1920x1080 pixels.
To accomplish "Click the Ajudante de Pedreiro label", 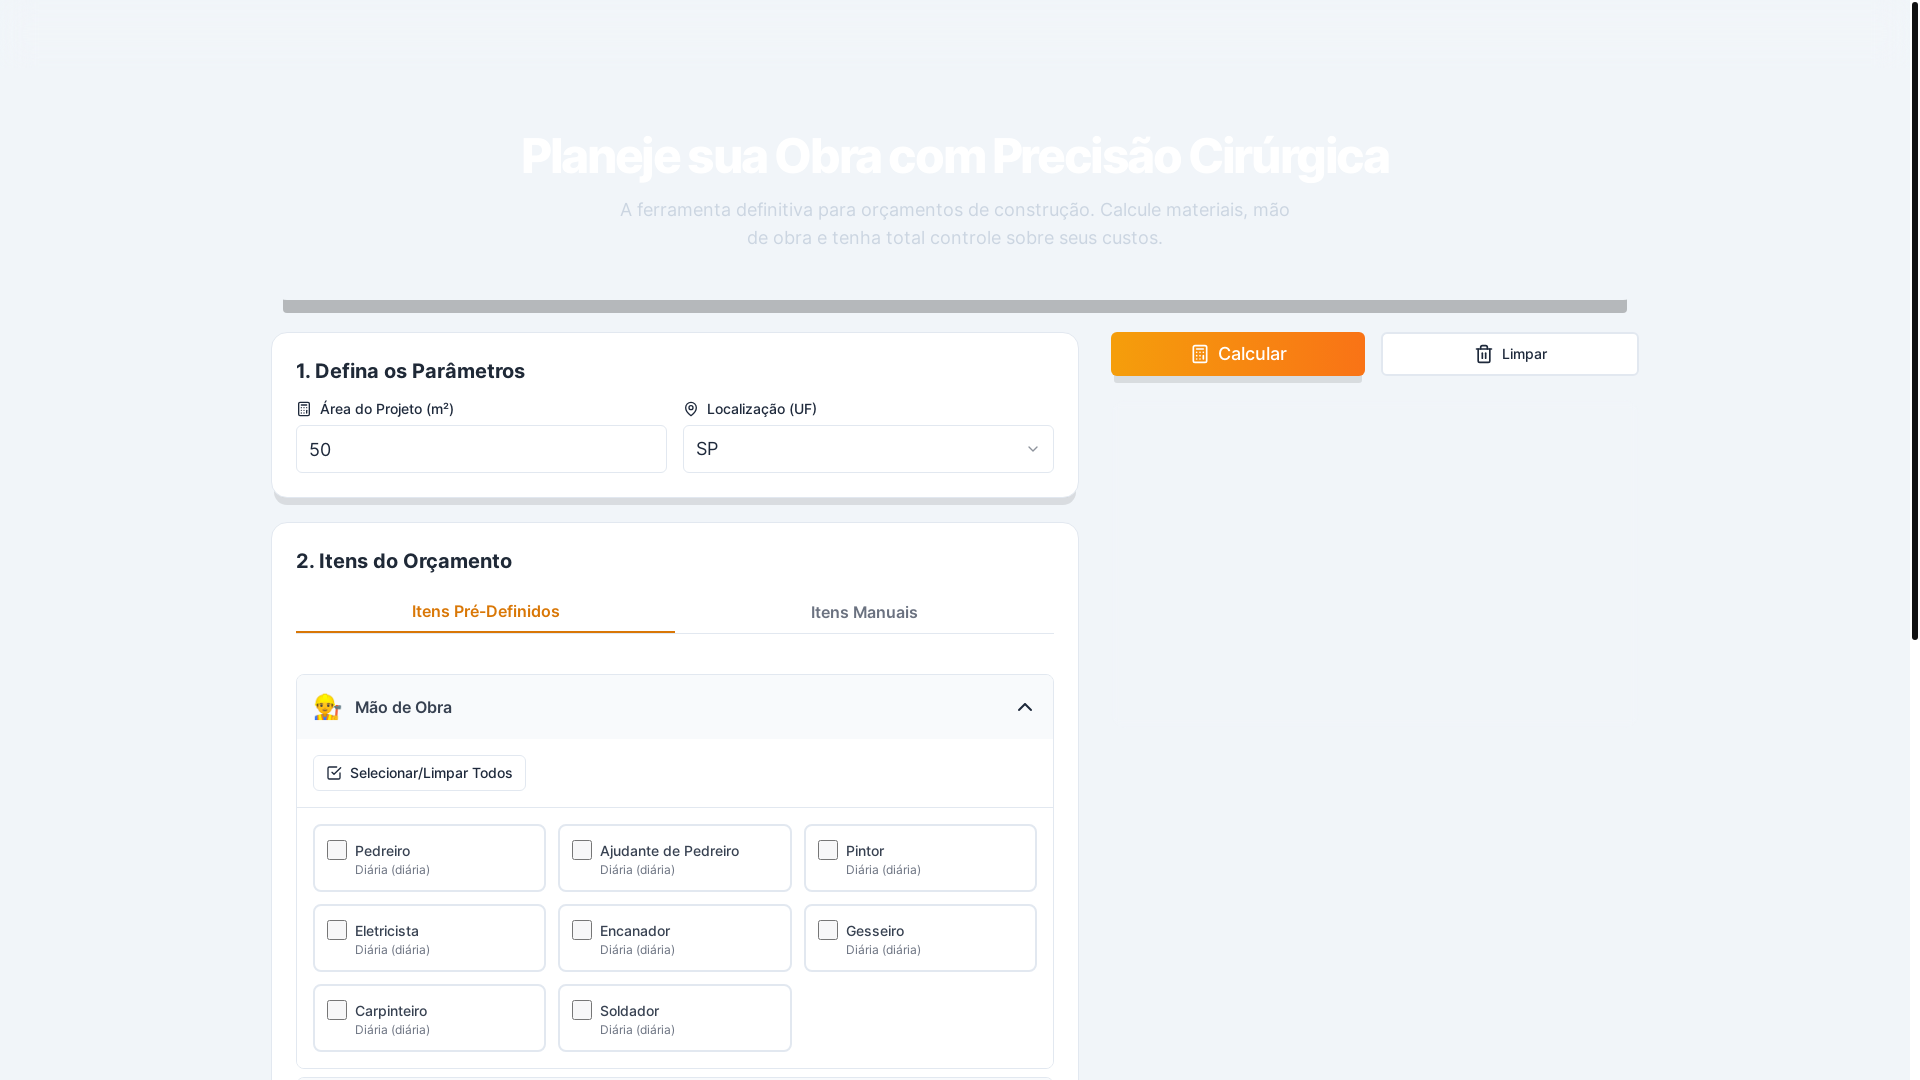I will pyautogui.click(x=669, y=851).
